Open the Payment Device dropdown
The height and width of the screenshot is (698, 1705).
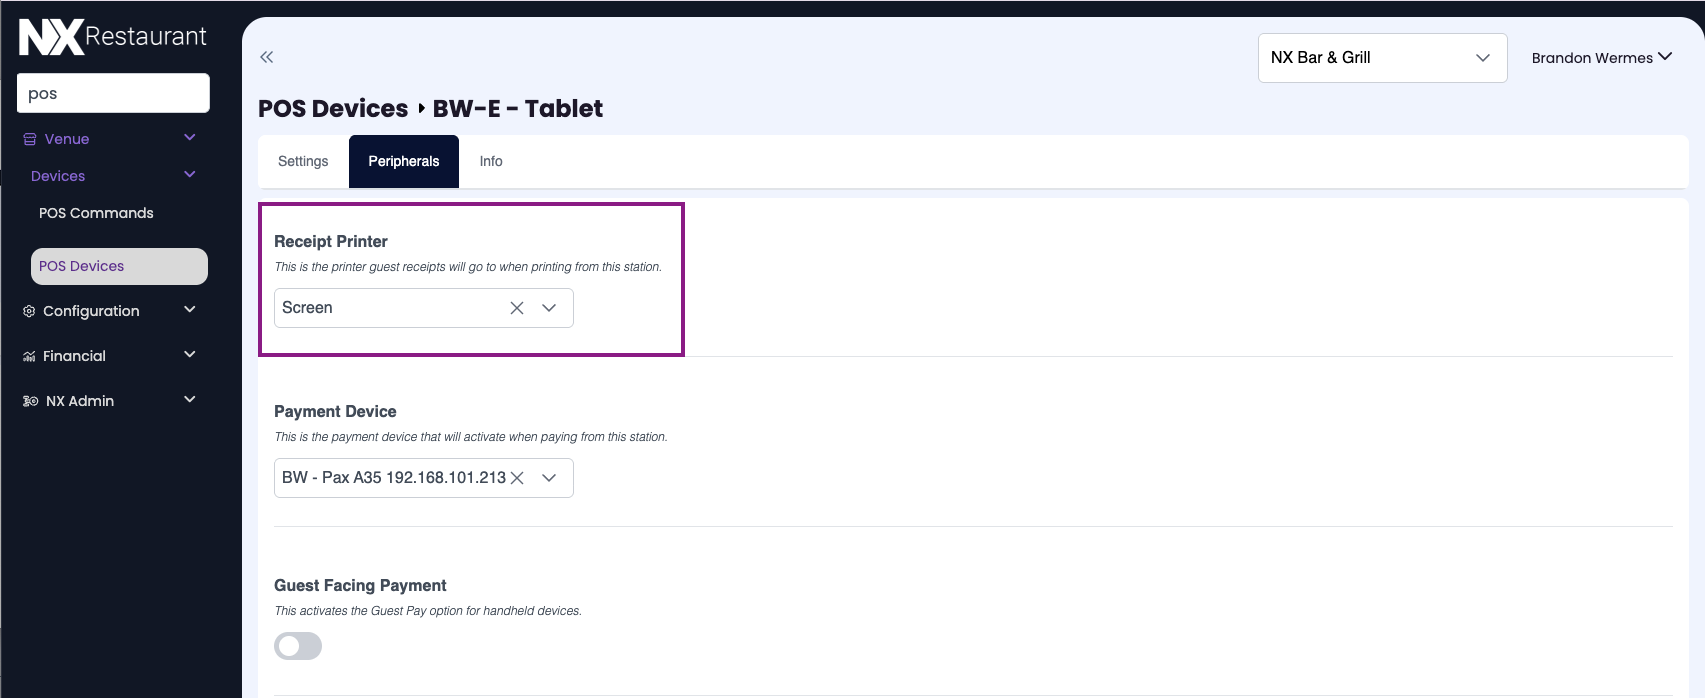pyautogui.click(x=549, y=478)
